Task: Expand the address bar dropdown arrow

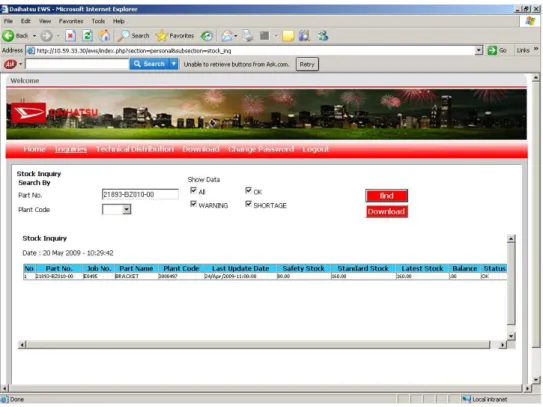Action: point(479,51)
